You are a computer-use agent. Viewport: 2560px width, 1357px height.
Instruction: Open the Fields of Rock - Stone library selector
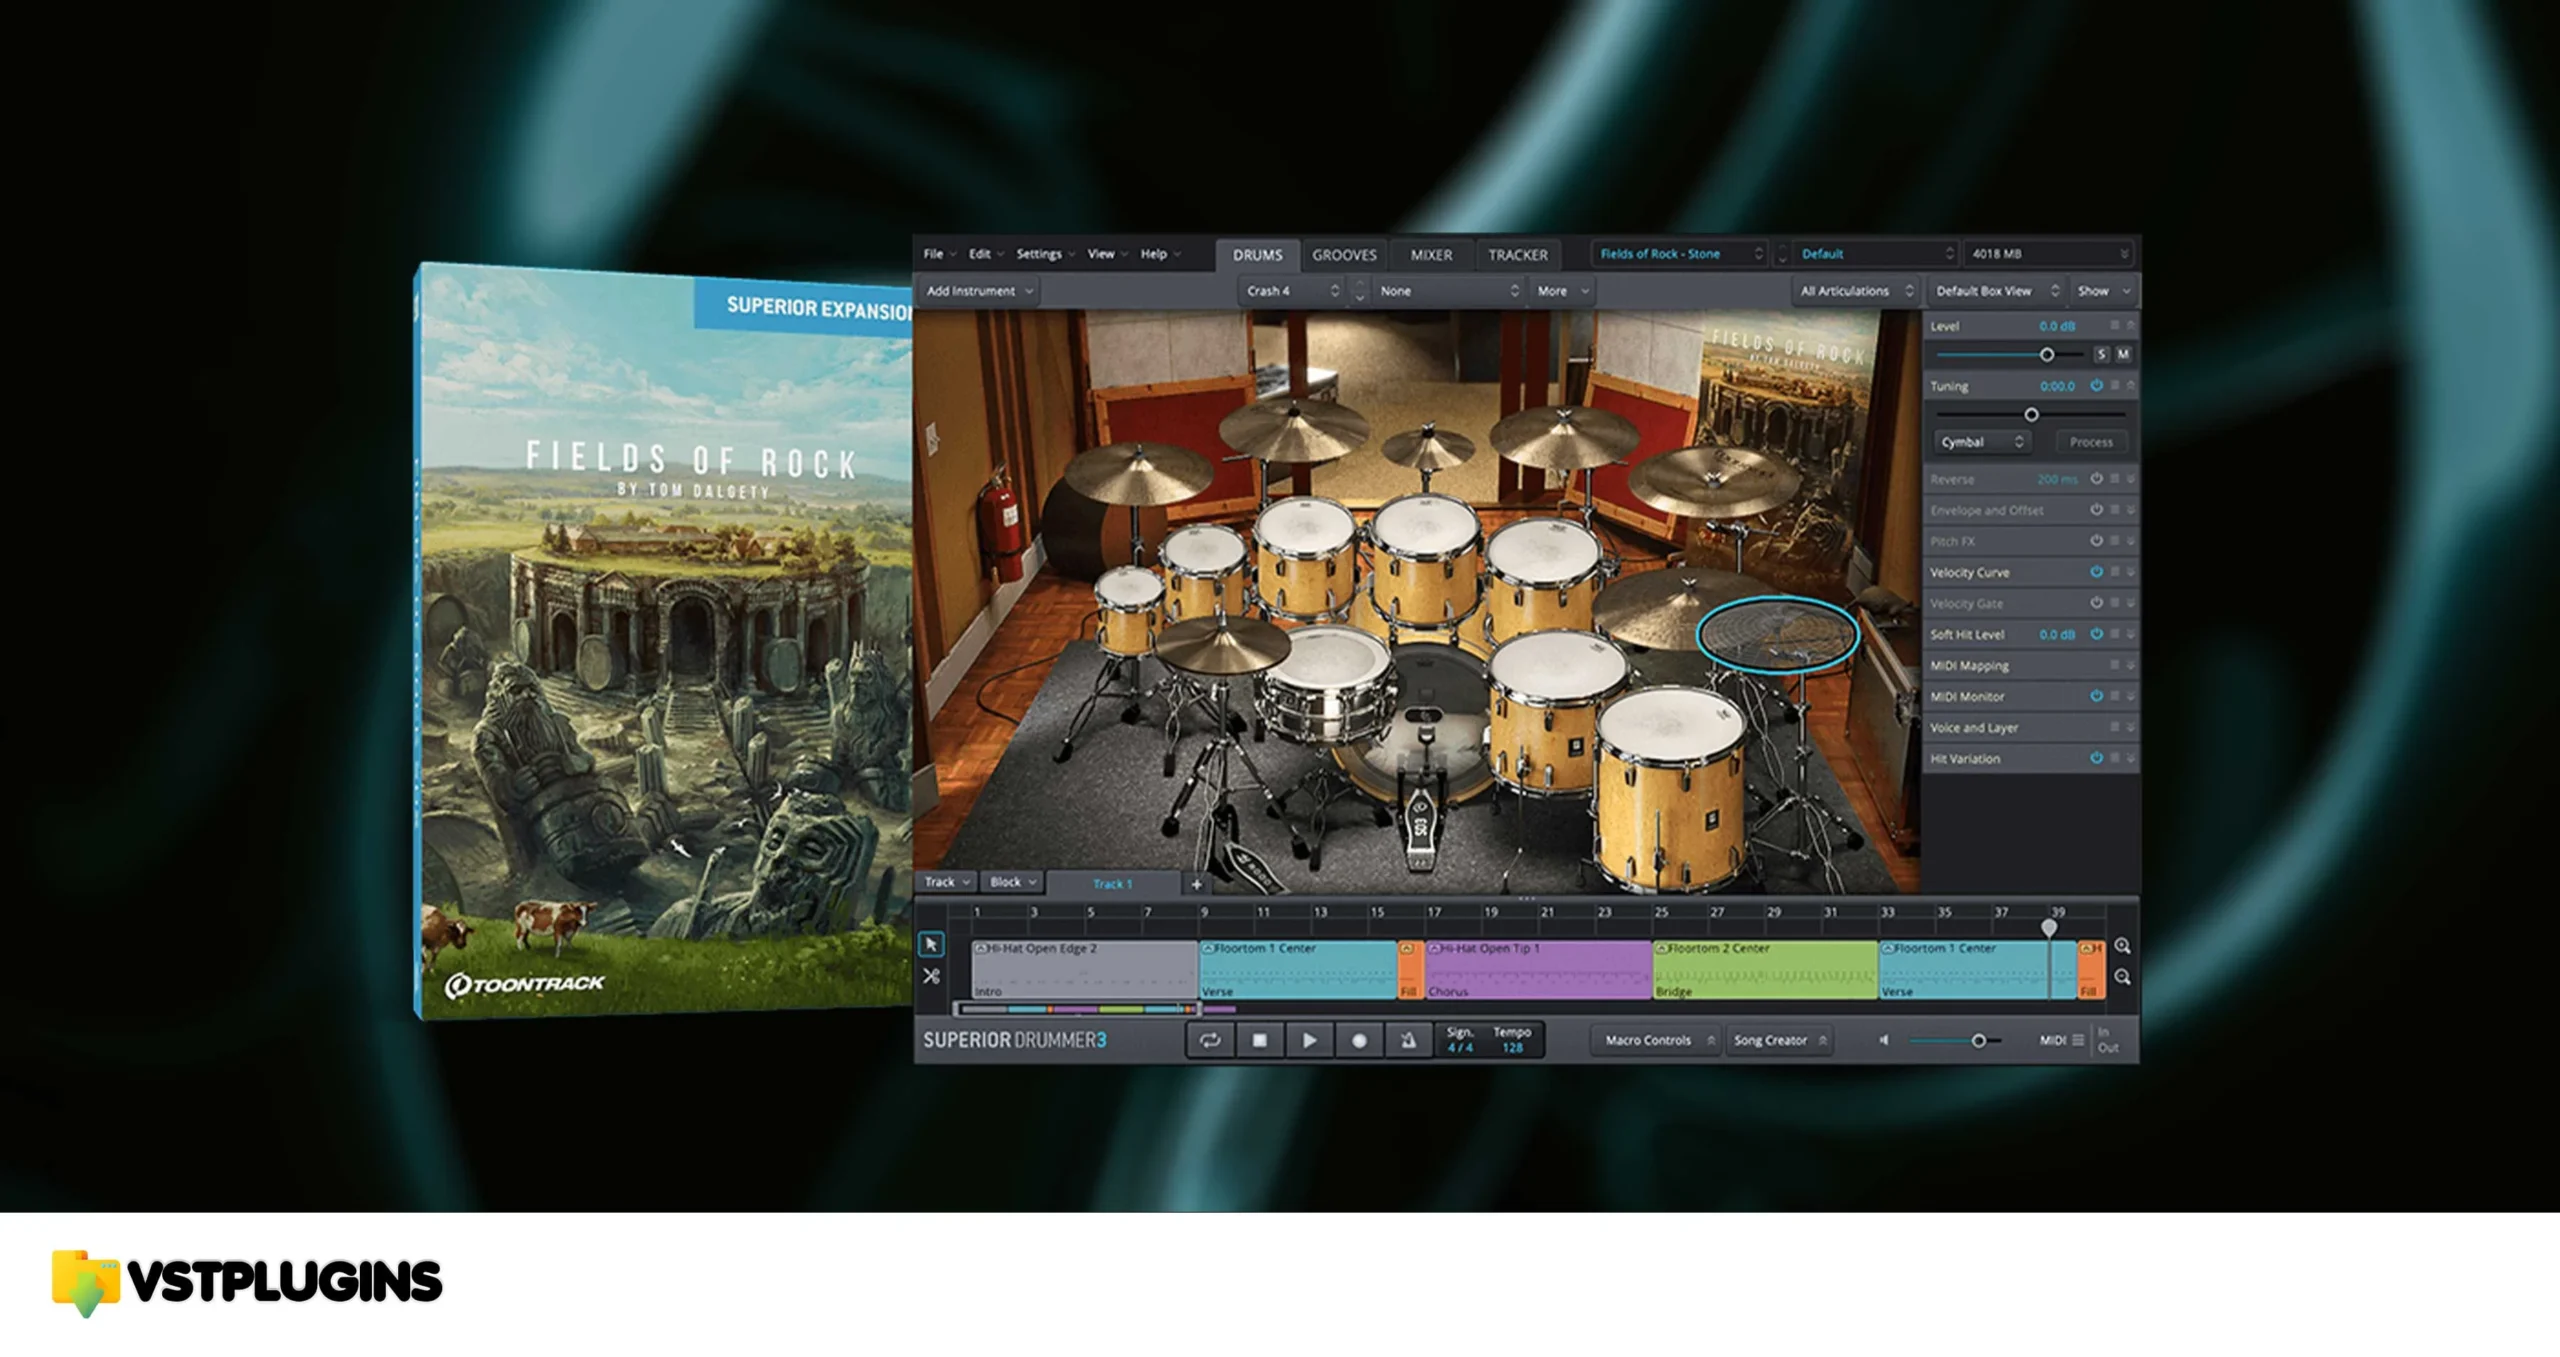pos(1681,254)
